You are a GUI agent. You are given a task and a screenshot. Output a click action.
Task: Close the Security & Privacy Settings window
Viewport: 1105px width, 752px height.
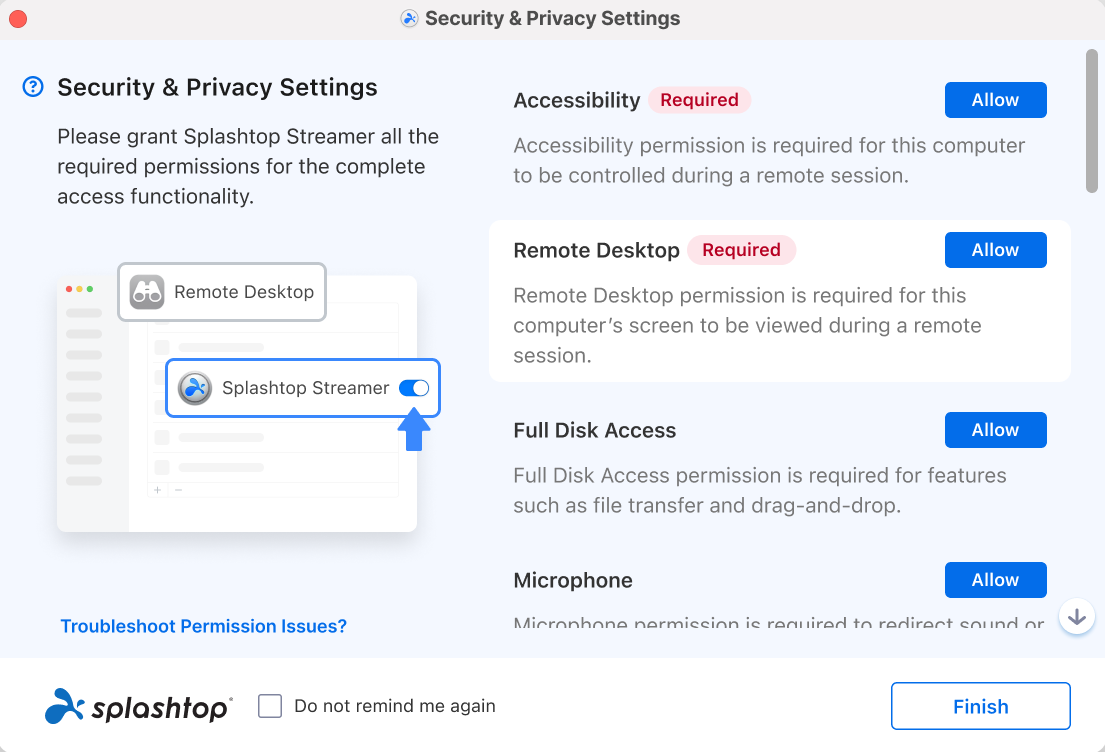18,19
